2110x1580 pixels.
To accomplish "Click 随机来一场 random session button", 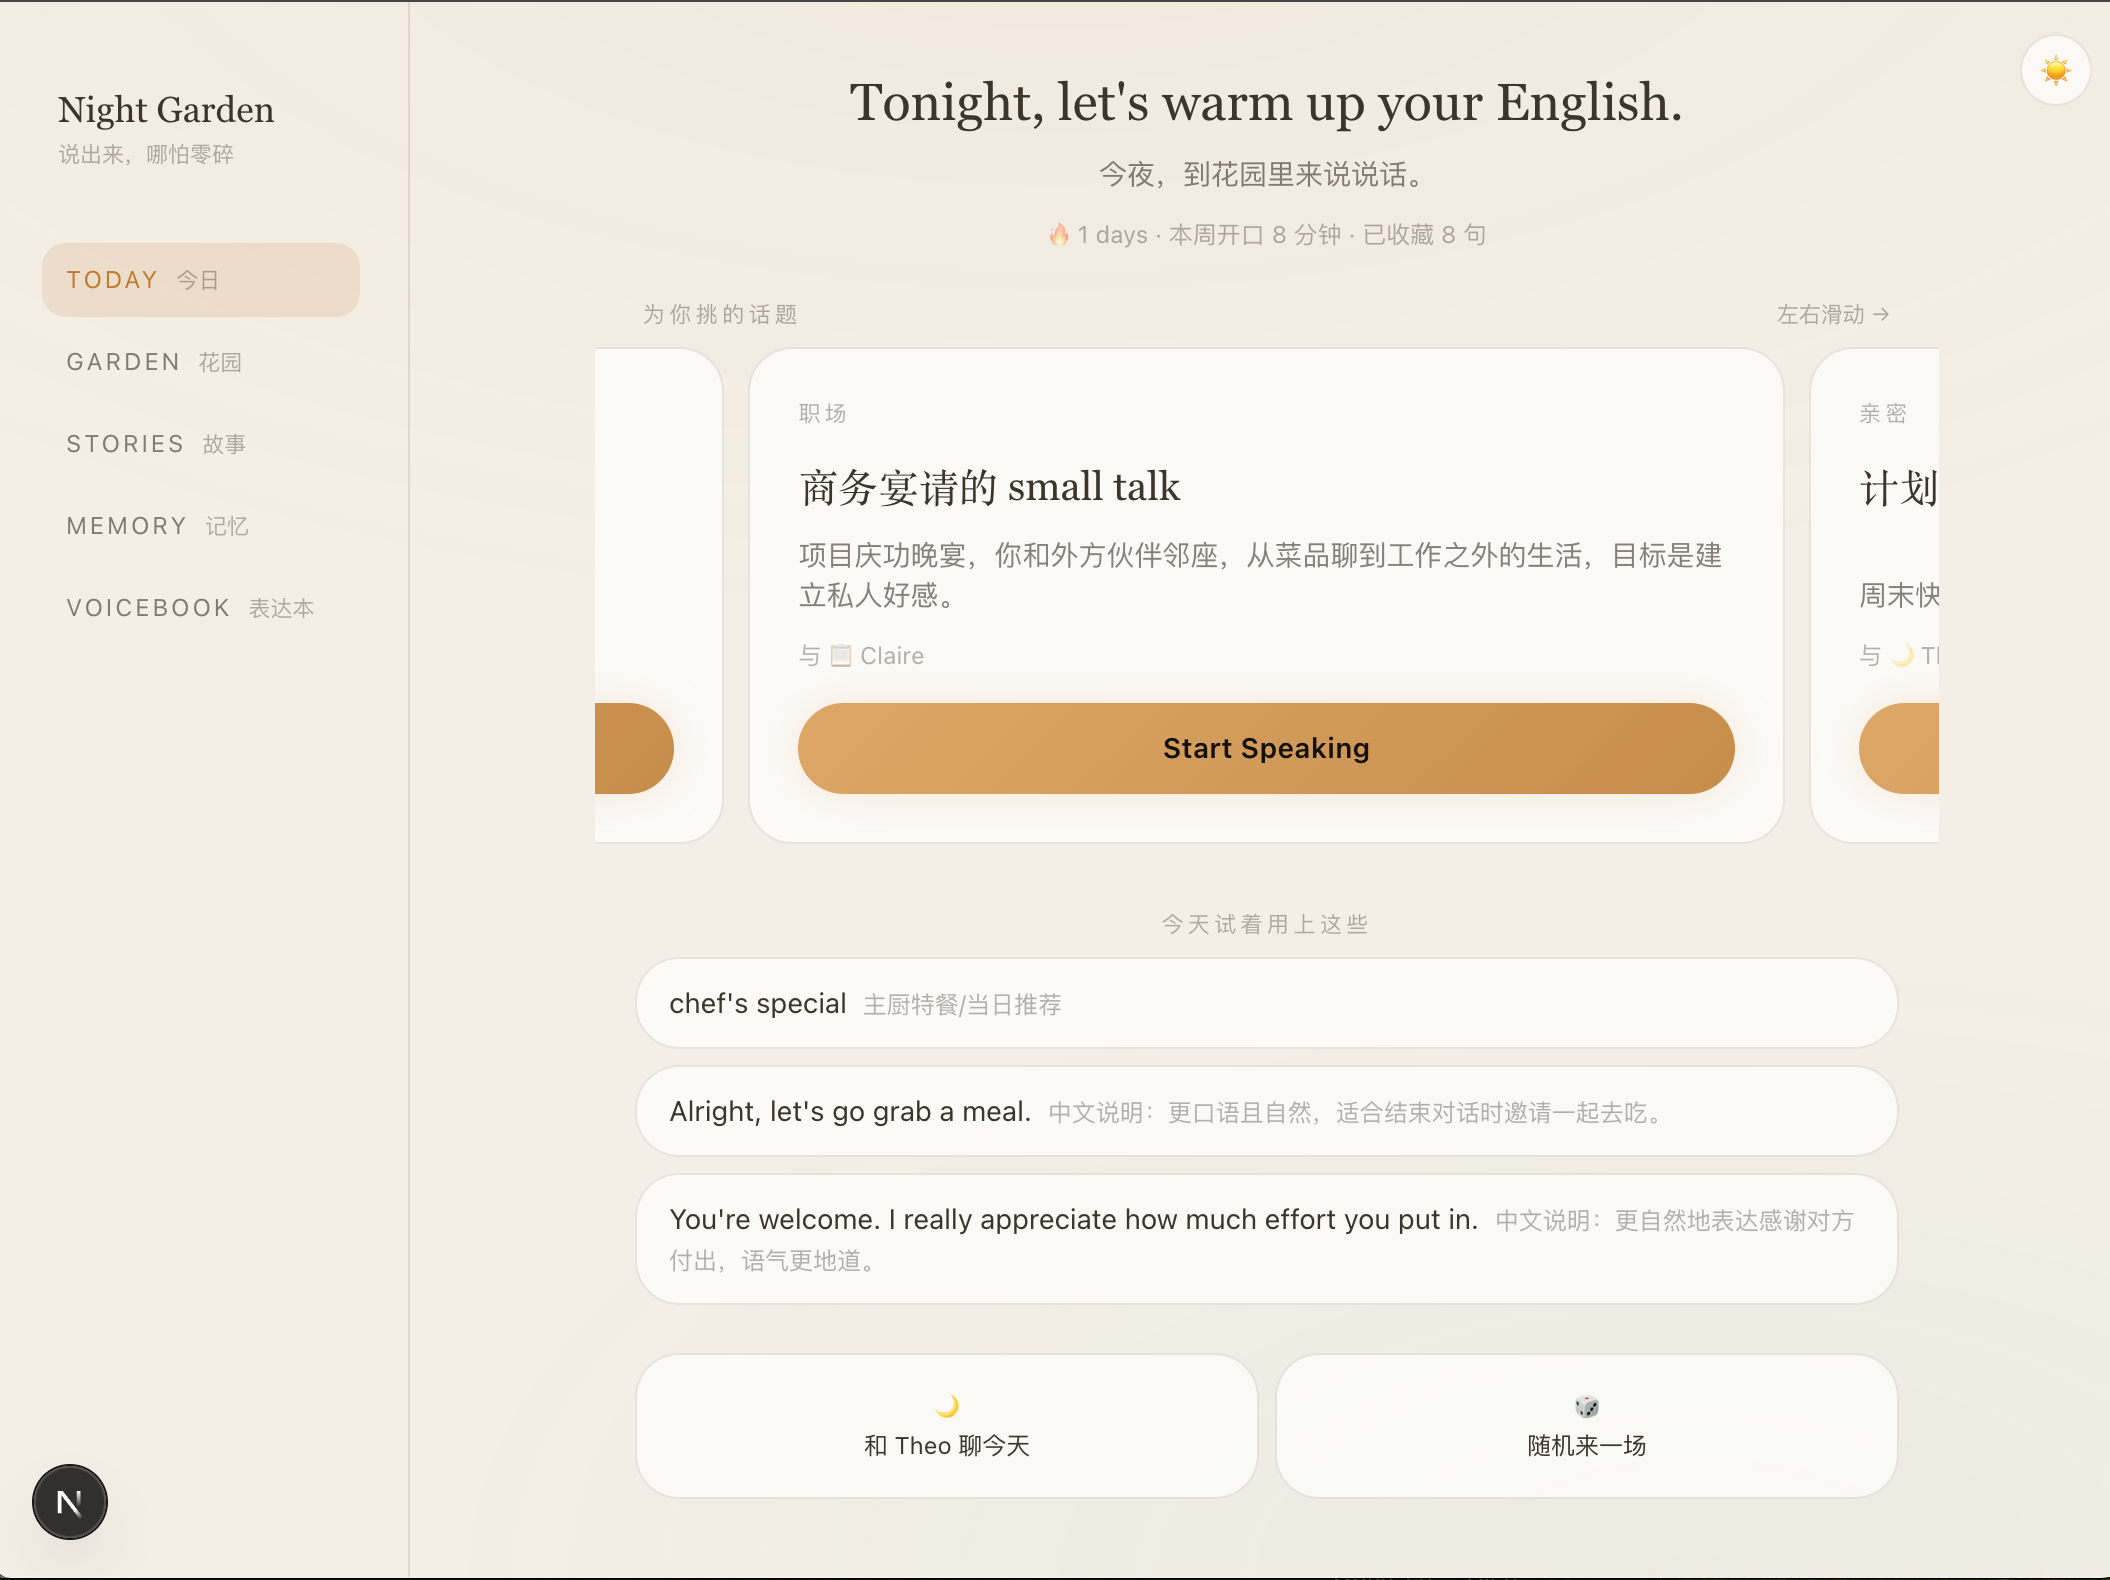I will tap(1587, 1426).
